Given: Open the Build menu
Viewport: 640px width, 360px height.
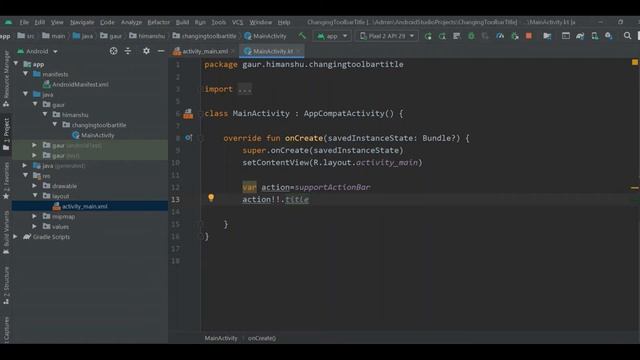Looking at the screenshot, I should tap(182, 22).
